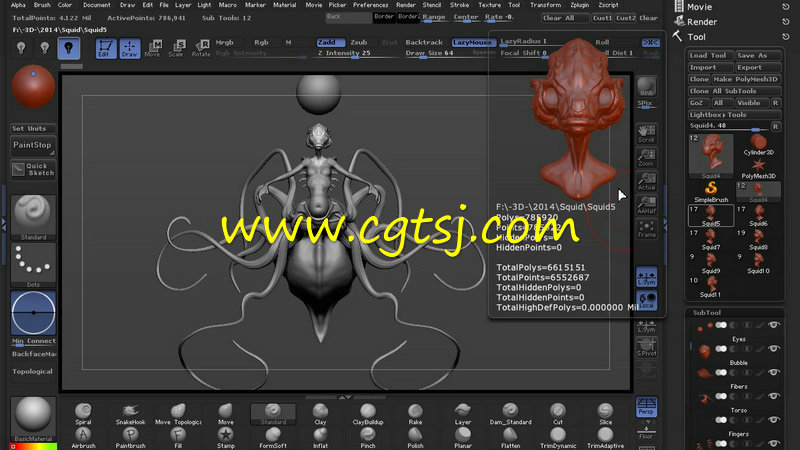This screenshot has width=800, height=450.
Task: Toggle Edit mode
Action: tap(106, 48)
